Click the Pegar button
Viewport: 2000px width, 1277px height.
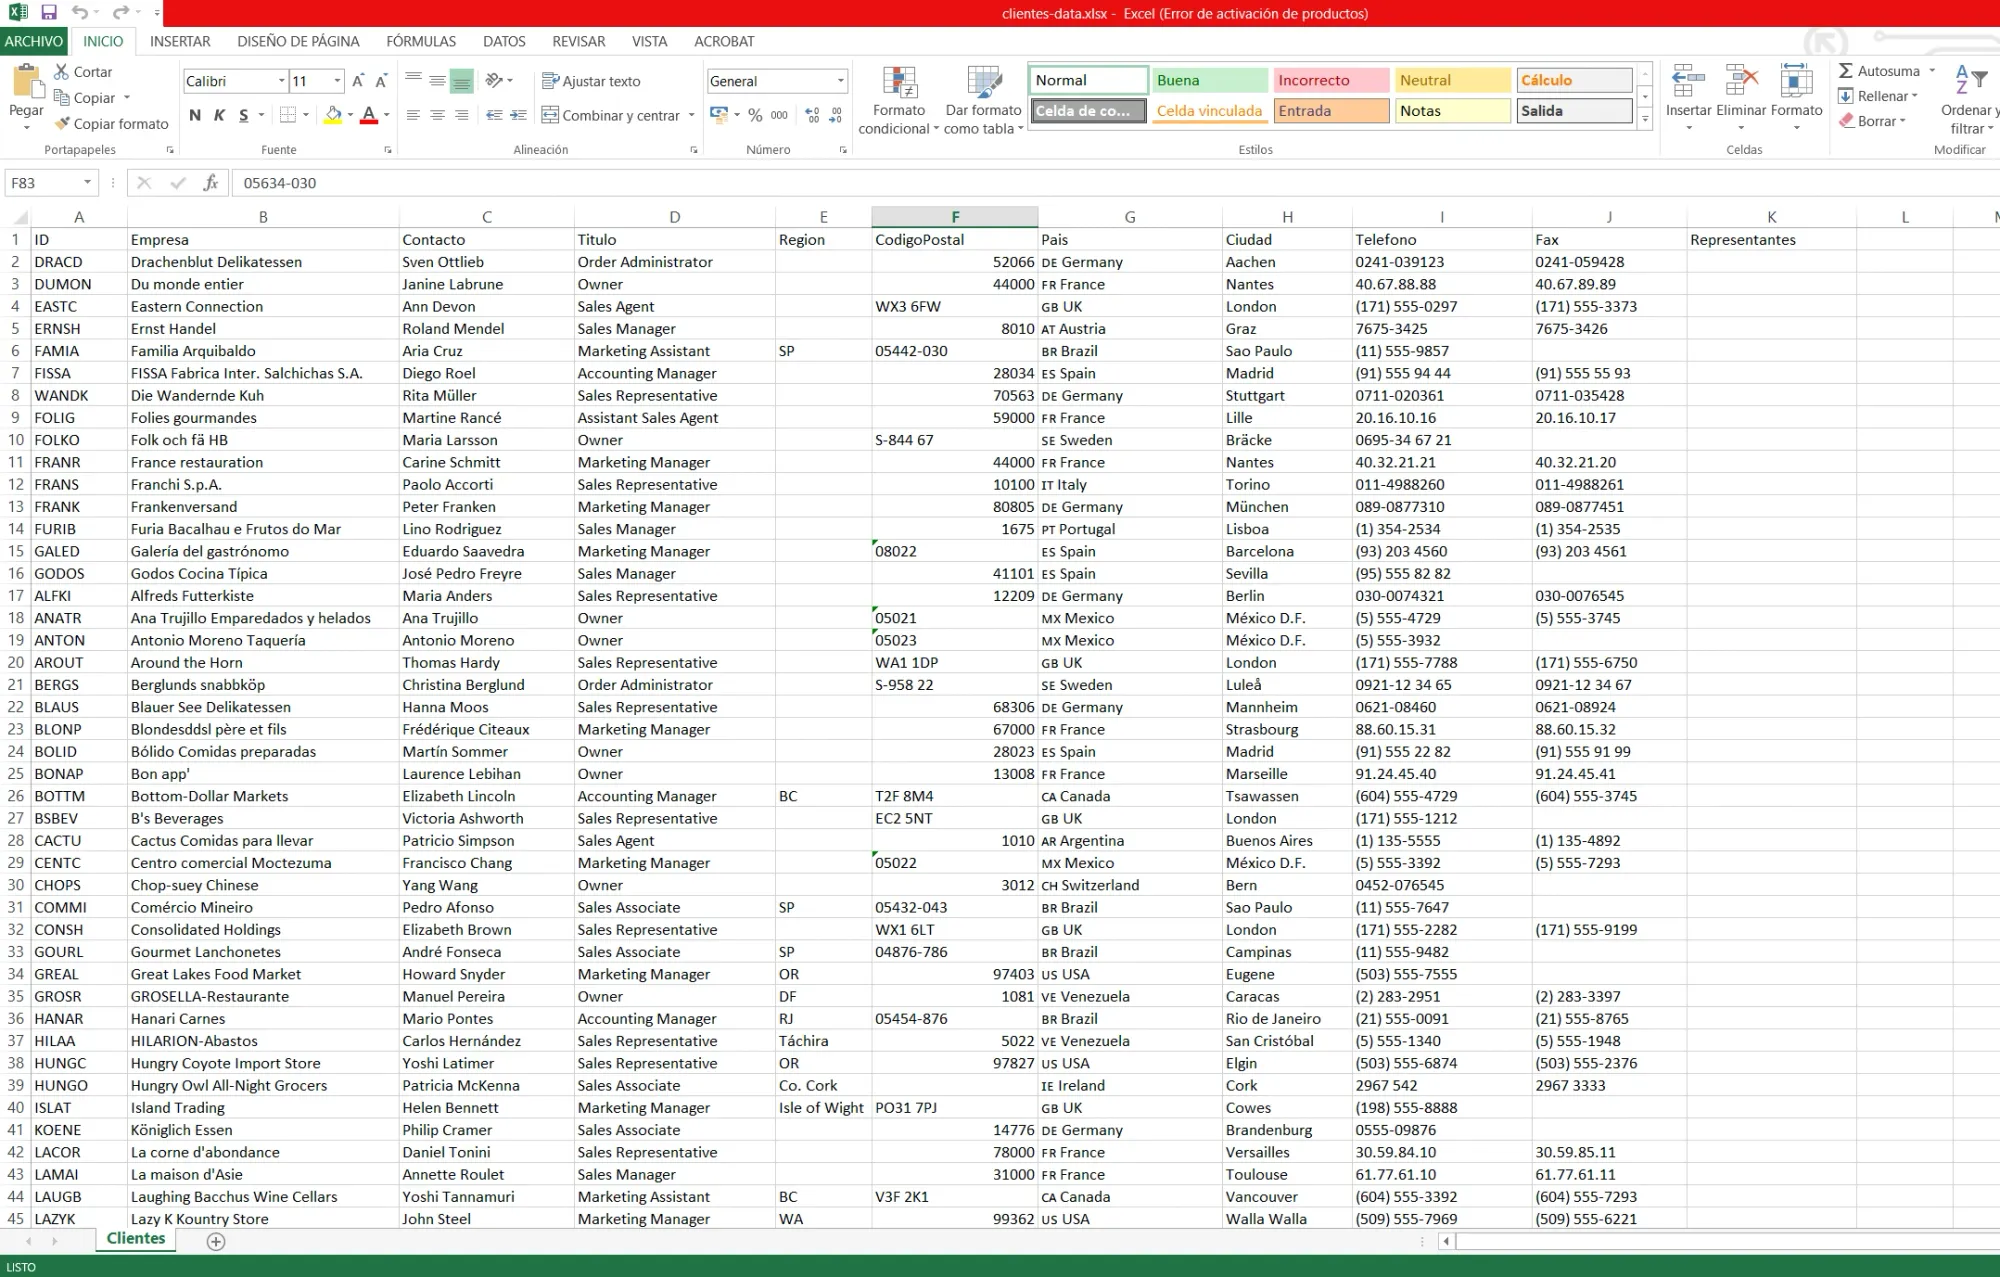pyautogui.click(x=25, y=97)
